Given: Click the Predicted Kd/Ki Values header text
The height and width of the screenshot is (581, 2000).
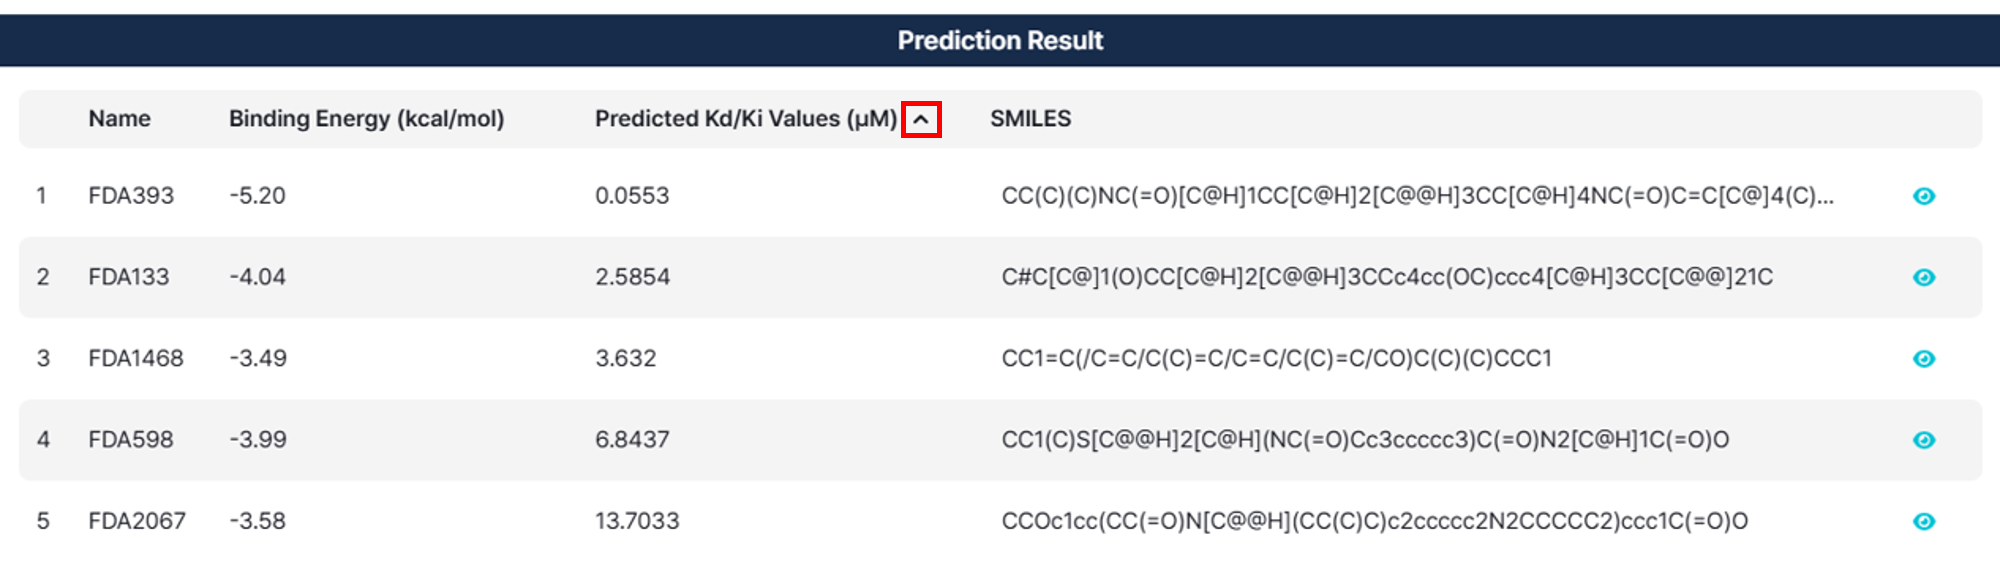Looking at the screenshot, I should click(745, 119).
